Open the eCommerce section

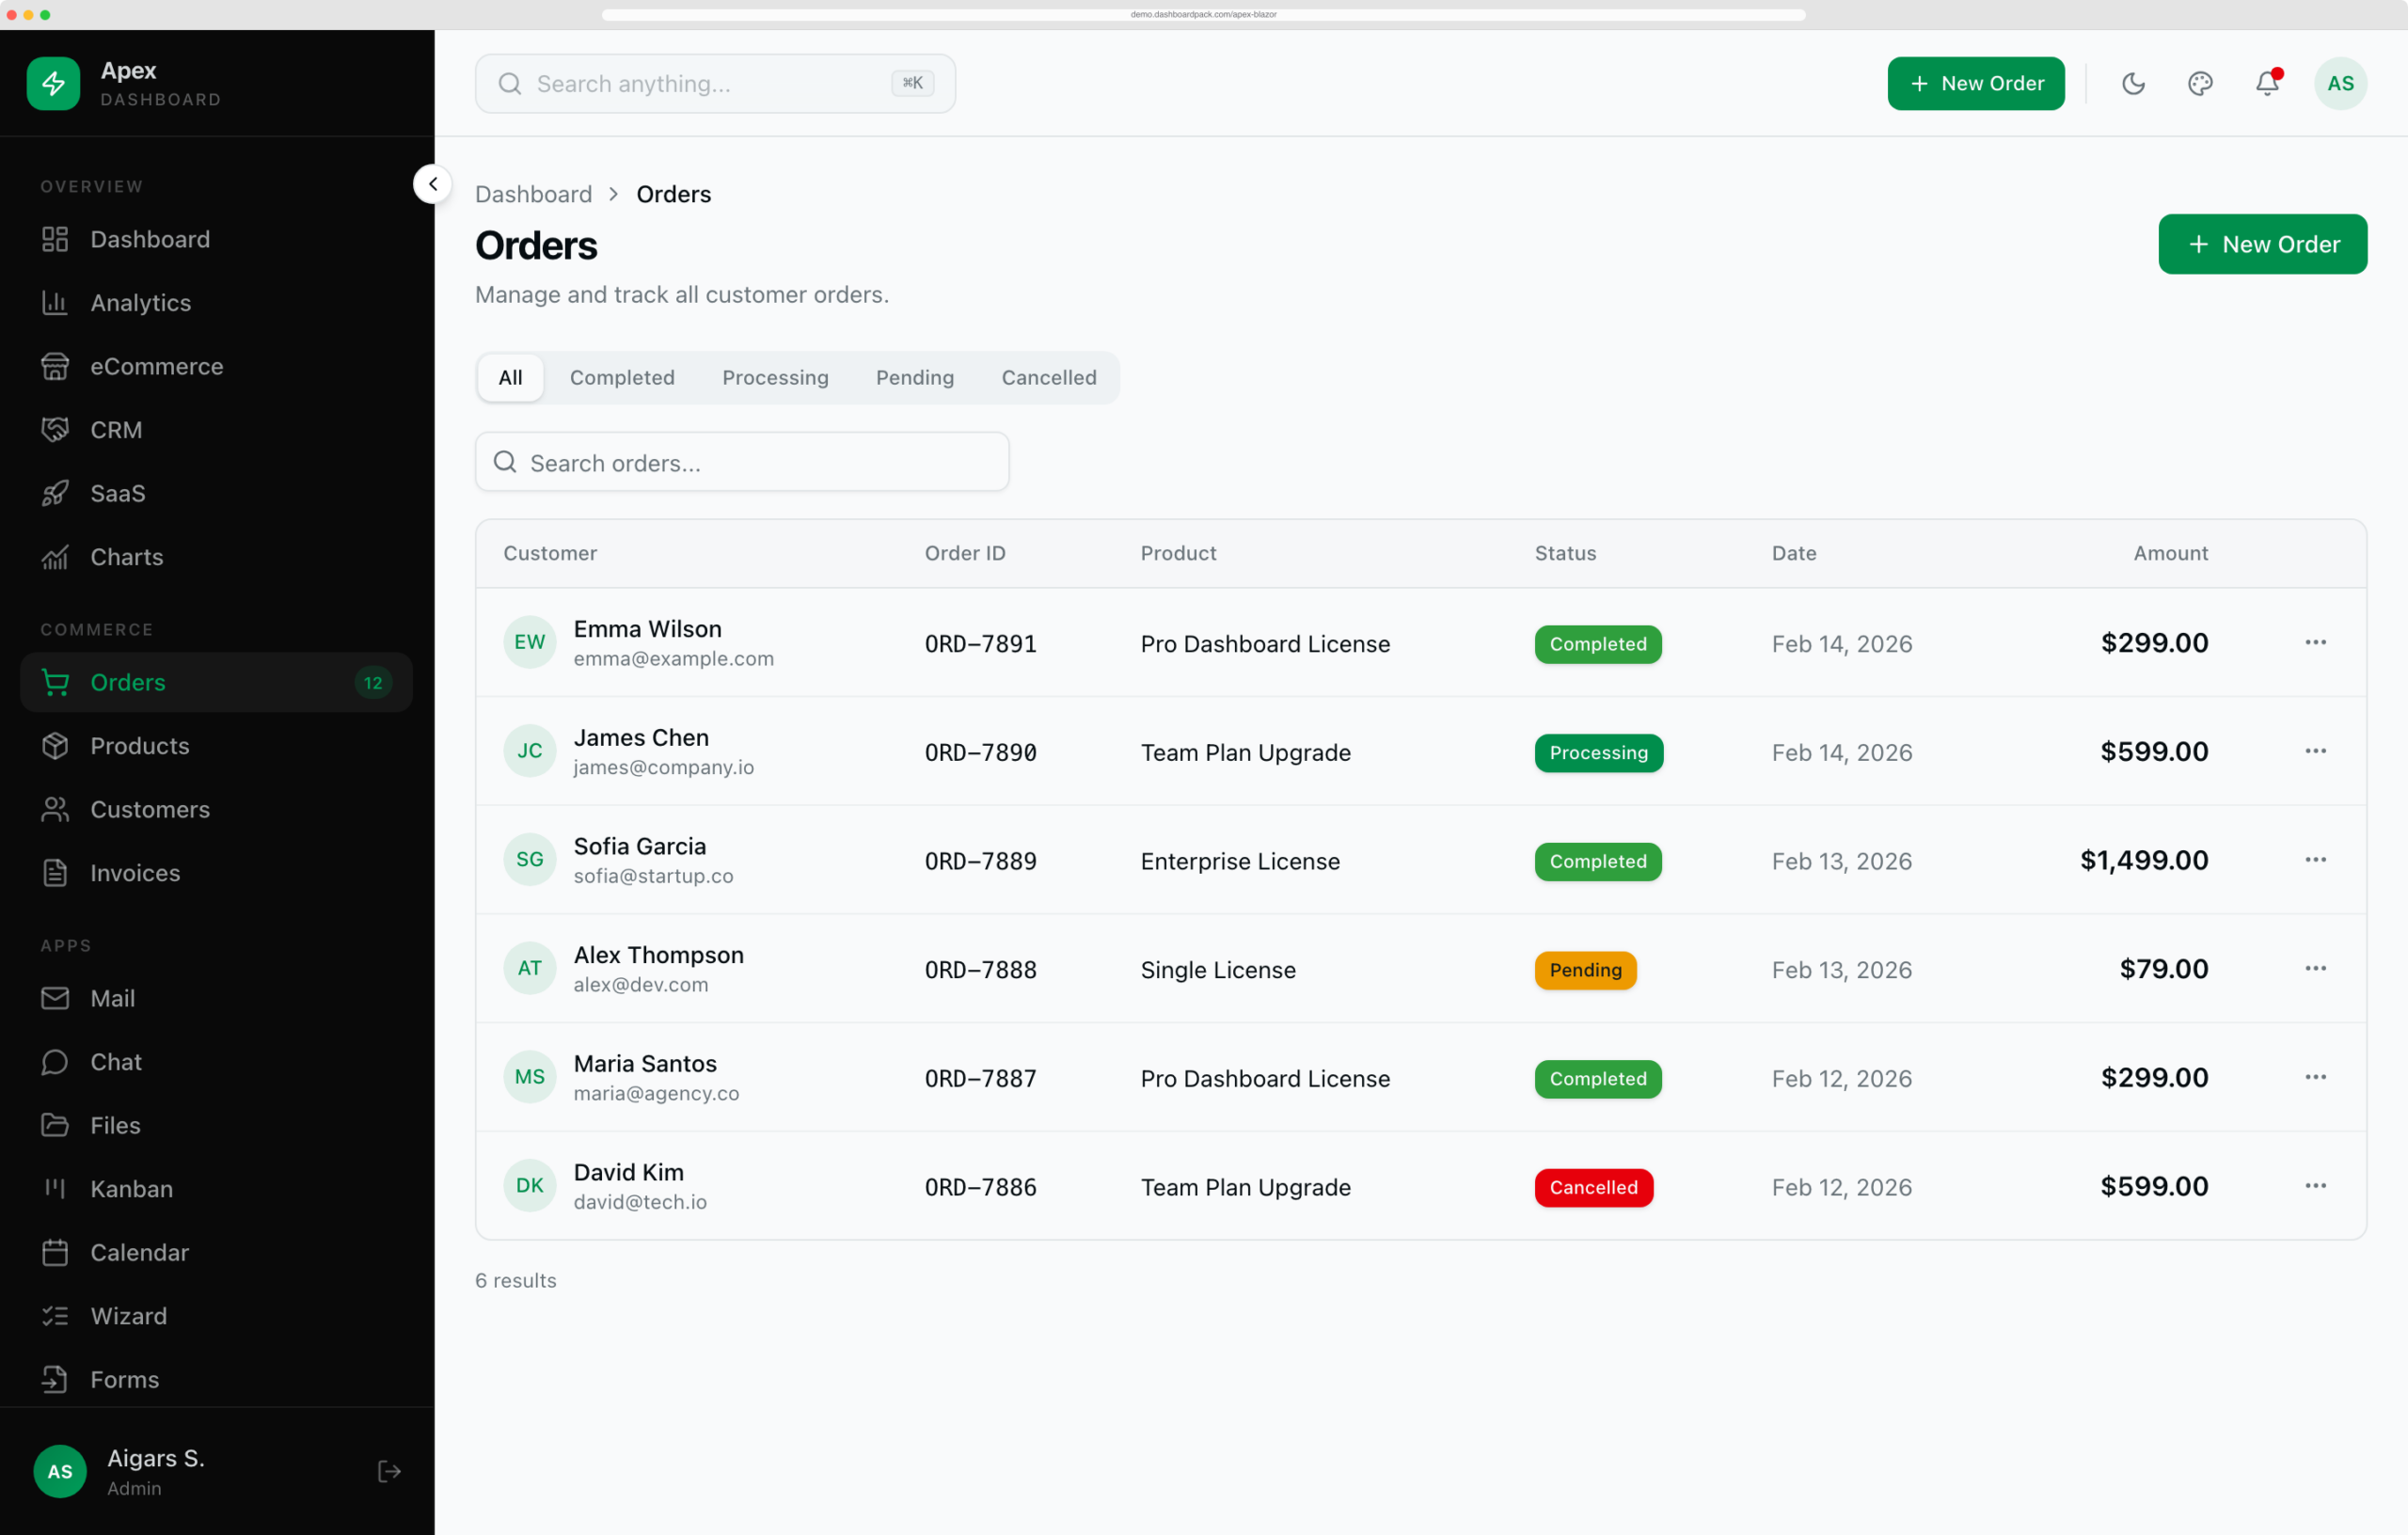216,366
